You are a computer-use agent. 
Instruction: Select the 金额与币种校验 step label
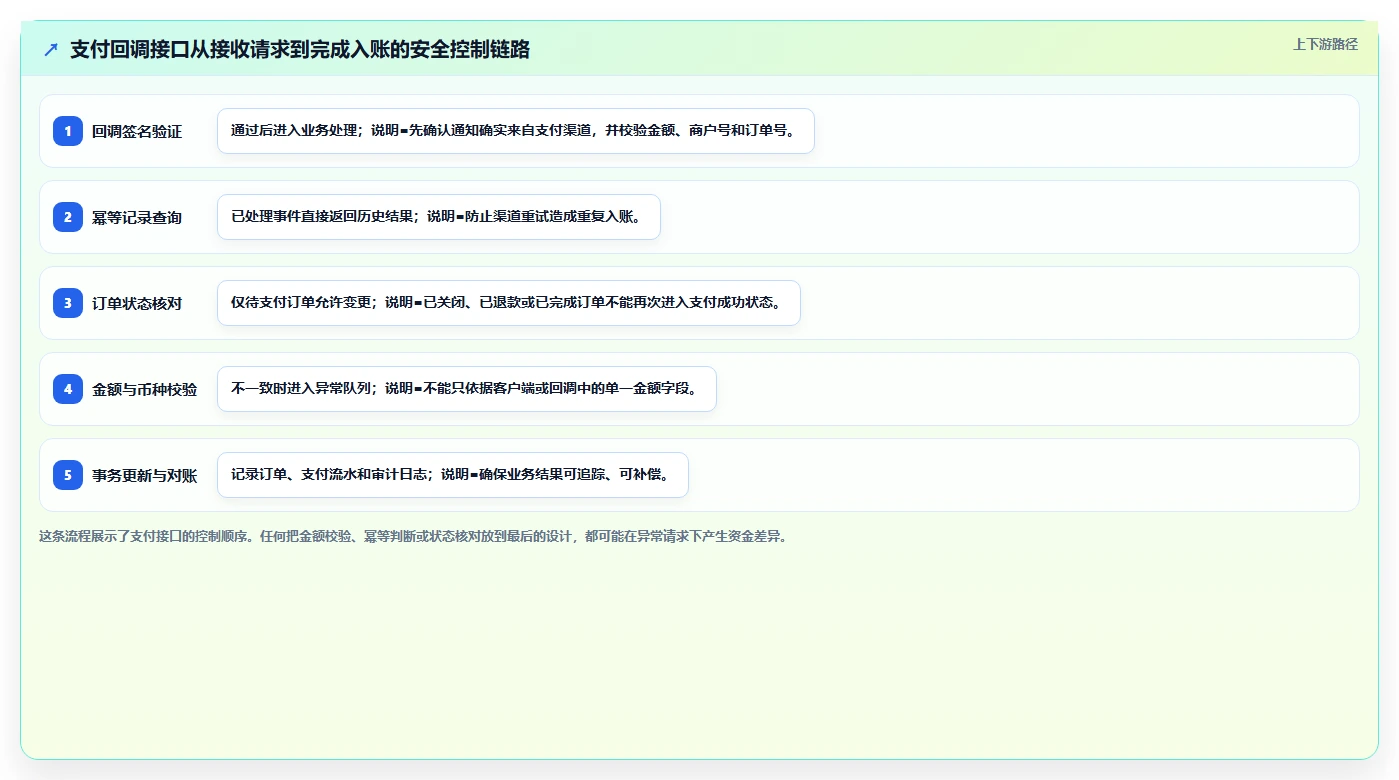coord(145,389)
